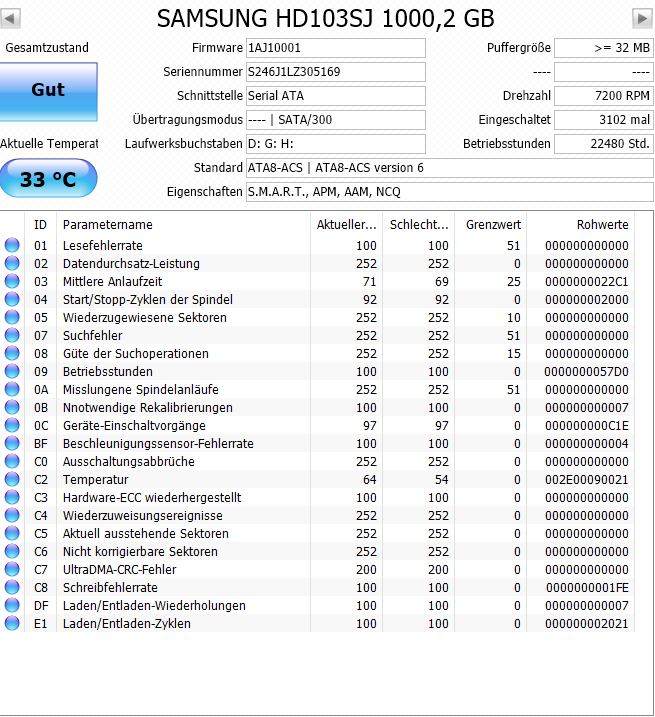Select the serial number field S246J1LZ305169
This screenshot has height=717, width=655.
pyautogui.click(x=336, y=72)
